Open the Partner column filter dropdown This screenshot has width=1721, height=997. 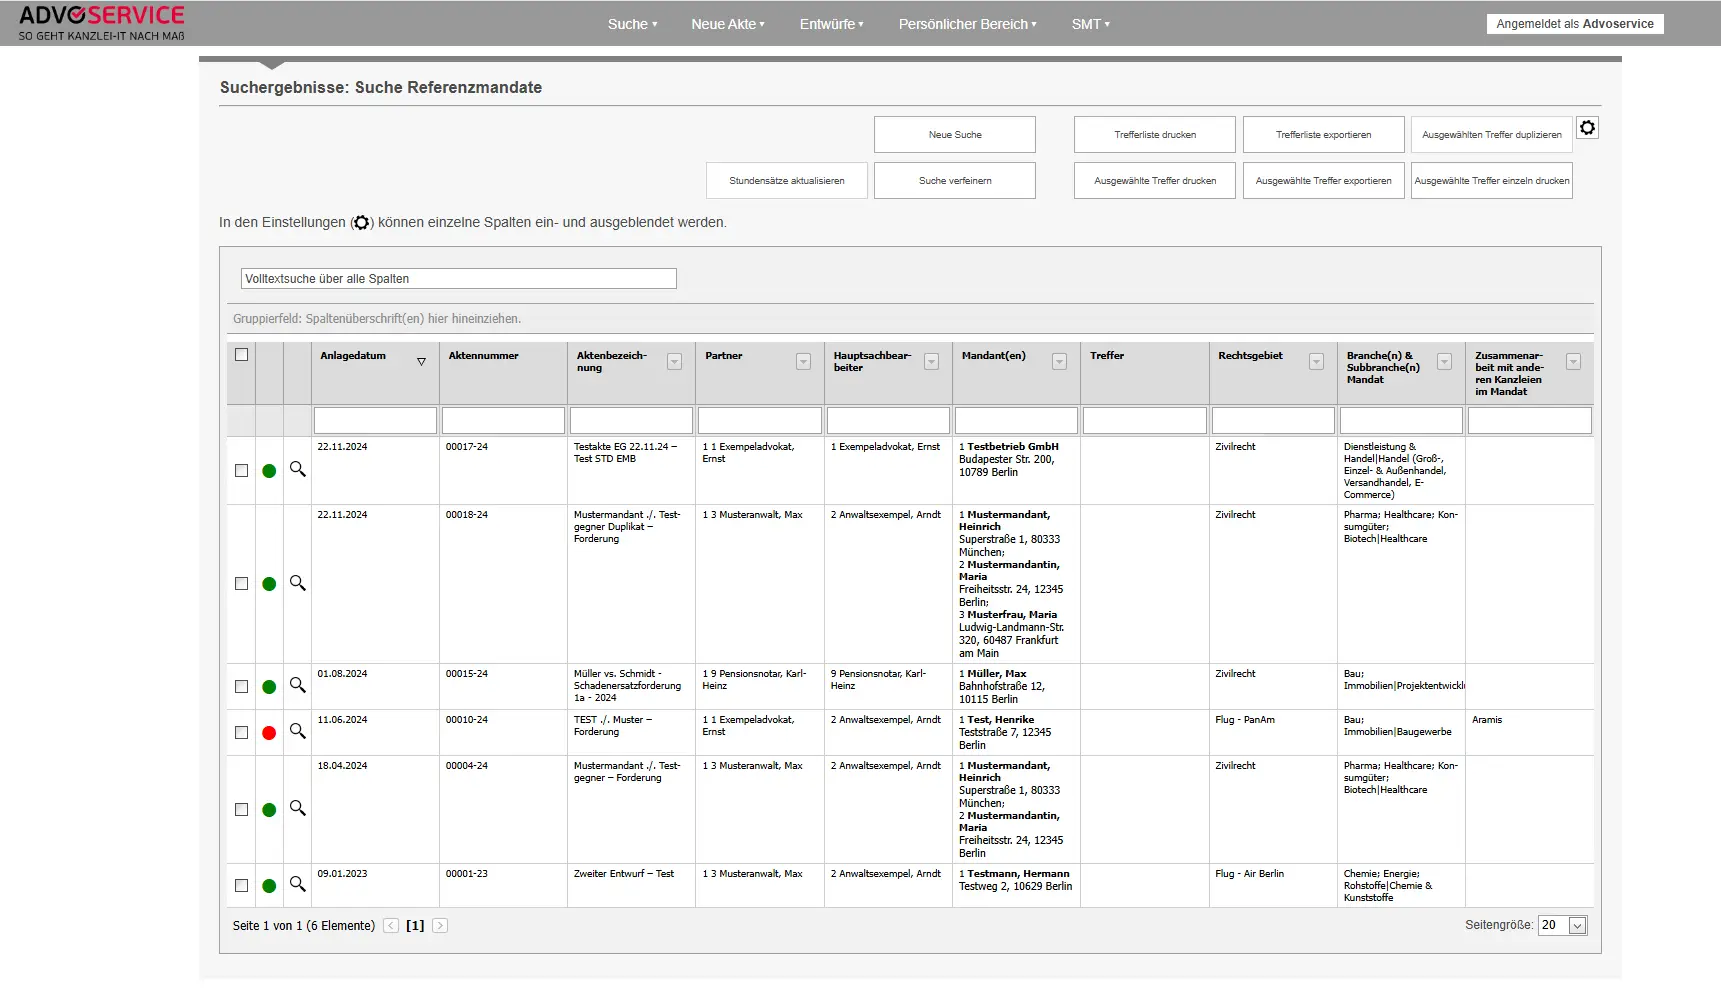[803, 362]
